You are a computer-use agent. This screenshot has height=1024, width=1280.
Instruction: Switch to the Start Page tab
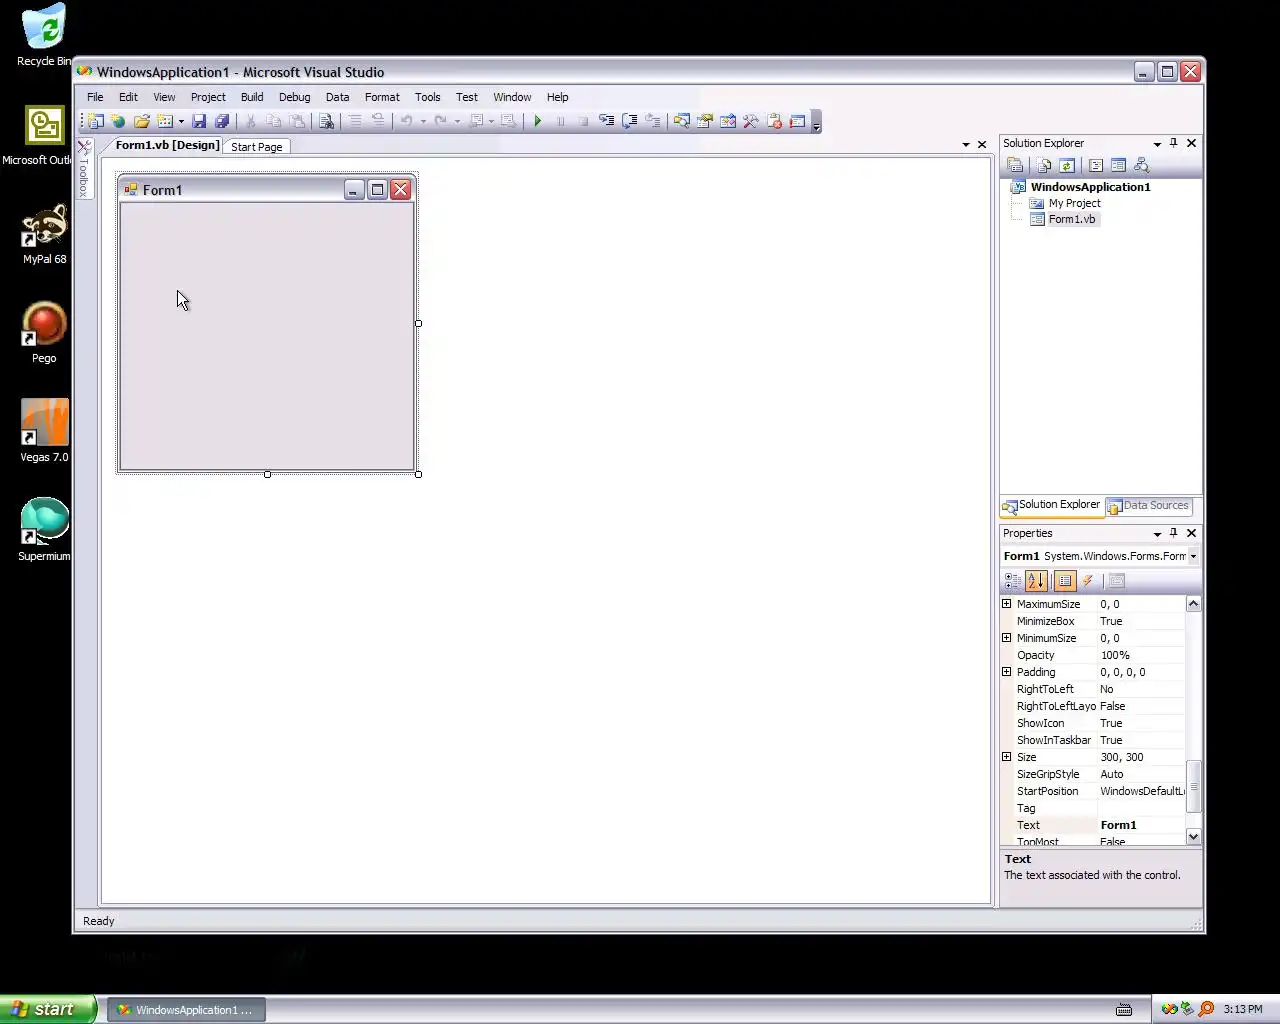[x=256, y=146]
